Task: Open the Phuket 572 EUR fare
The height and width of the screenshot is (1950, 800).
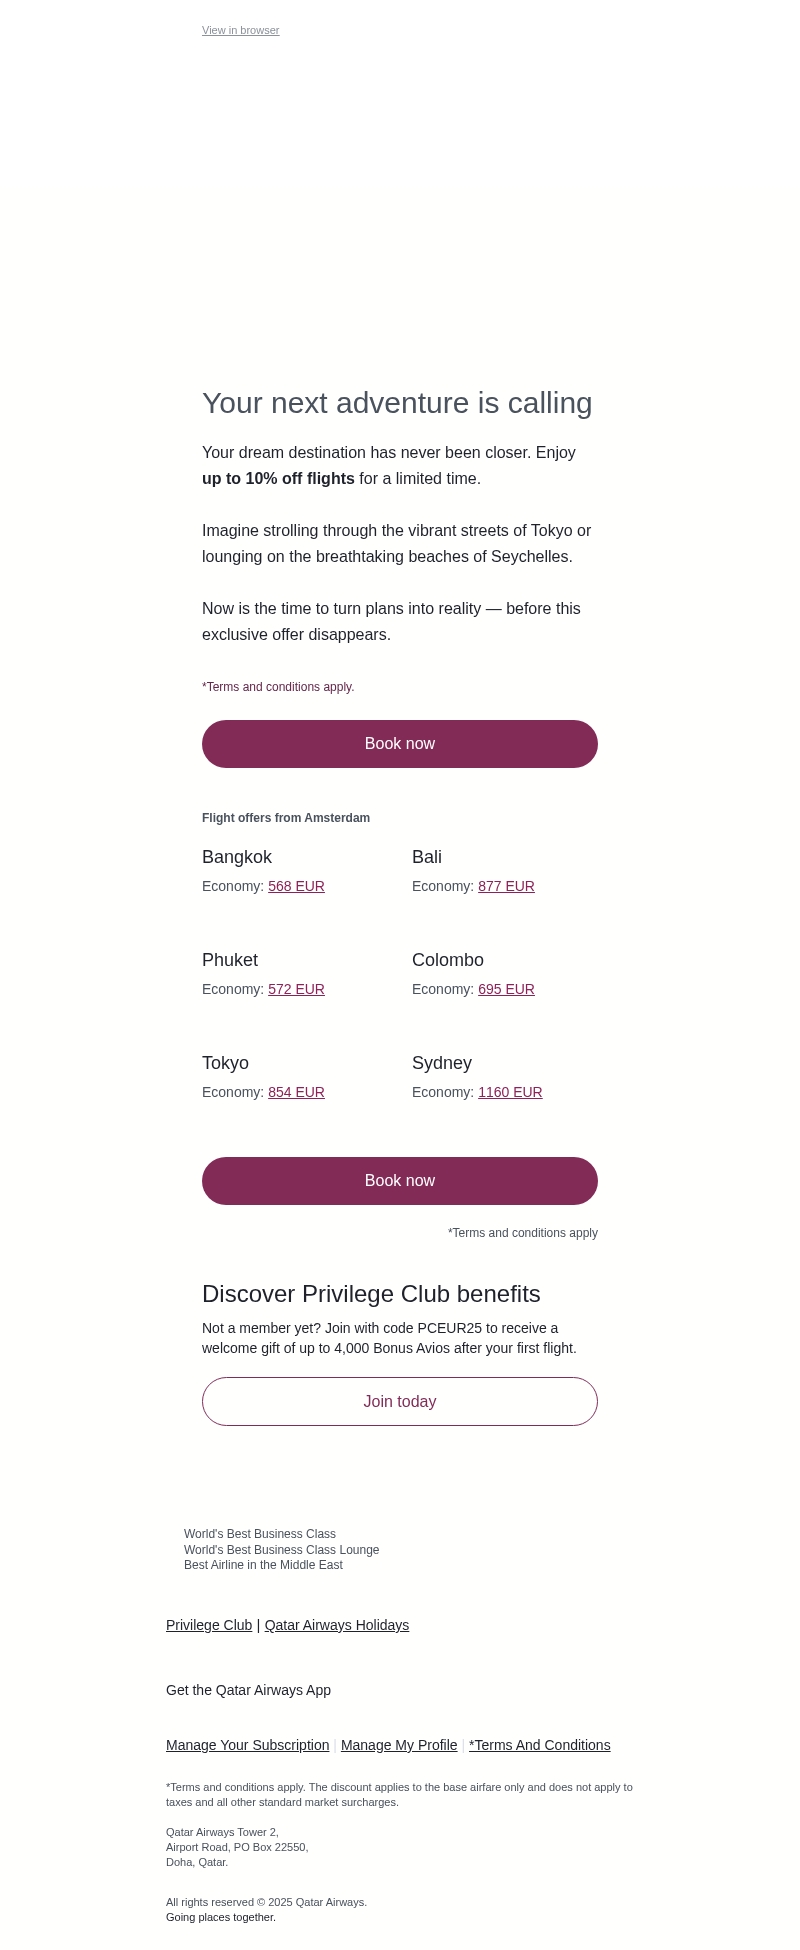Action: pyautogui.click(x=296, y=990)
